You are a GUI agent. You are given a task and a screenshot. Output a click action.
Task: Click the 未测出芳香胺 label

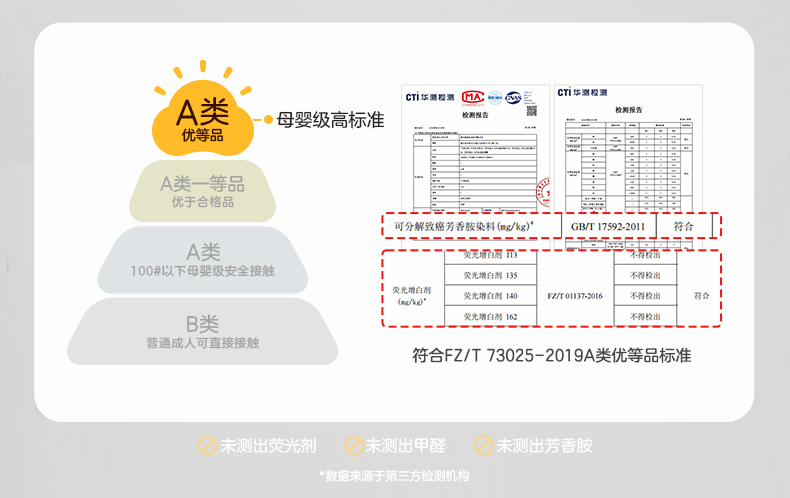tap(544, 446)
